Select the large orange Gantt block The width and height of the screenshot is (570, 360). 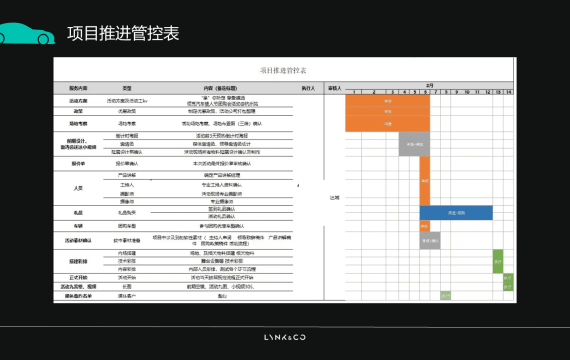point(388,113)
